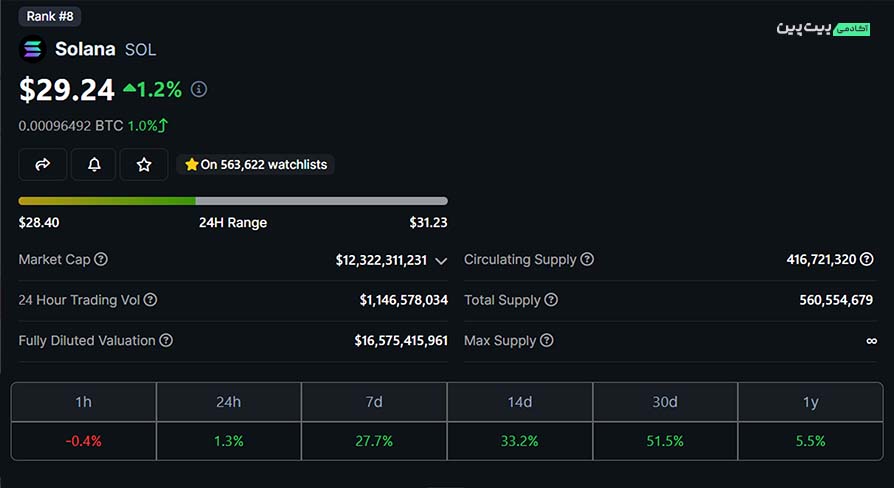Select the 7d column header
Image resolution: width=894 pixels, height=488 pixels.
tap(374, 402)
